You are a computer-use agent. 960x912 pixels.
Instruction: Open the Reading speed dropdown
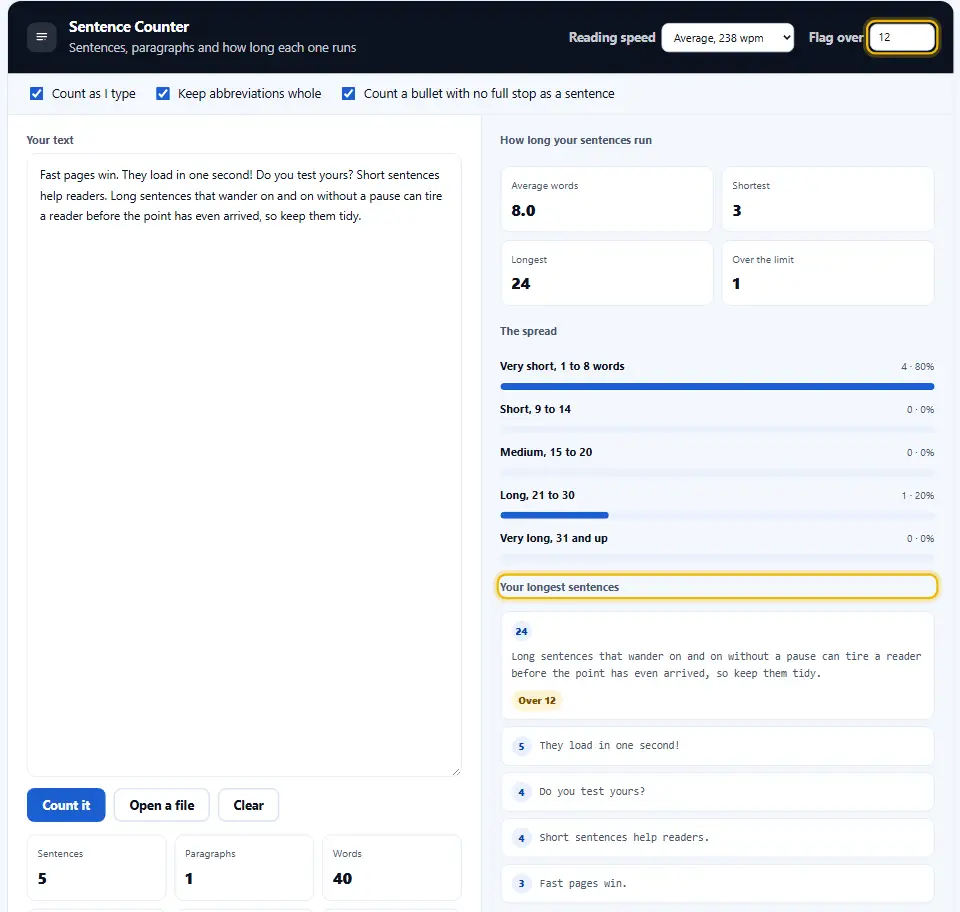[x=727, y=38]
